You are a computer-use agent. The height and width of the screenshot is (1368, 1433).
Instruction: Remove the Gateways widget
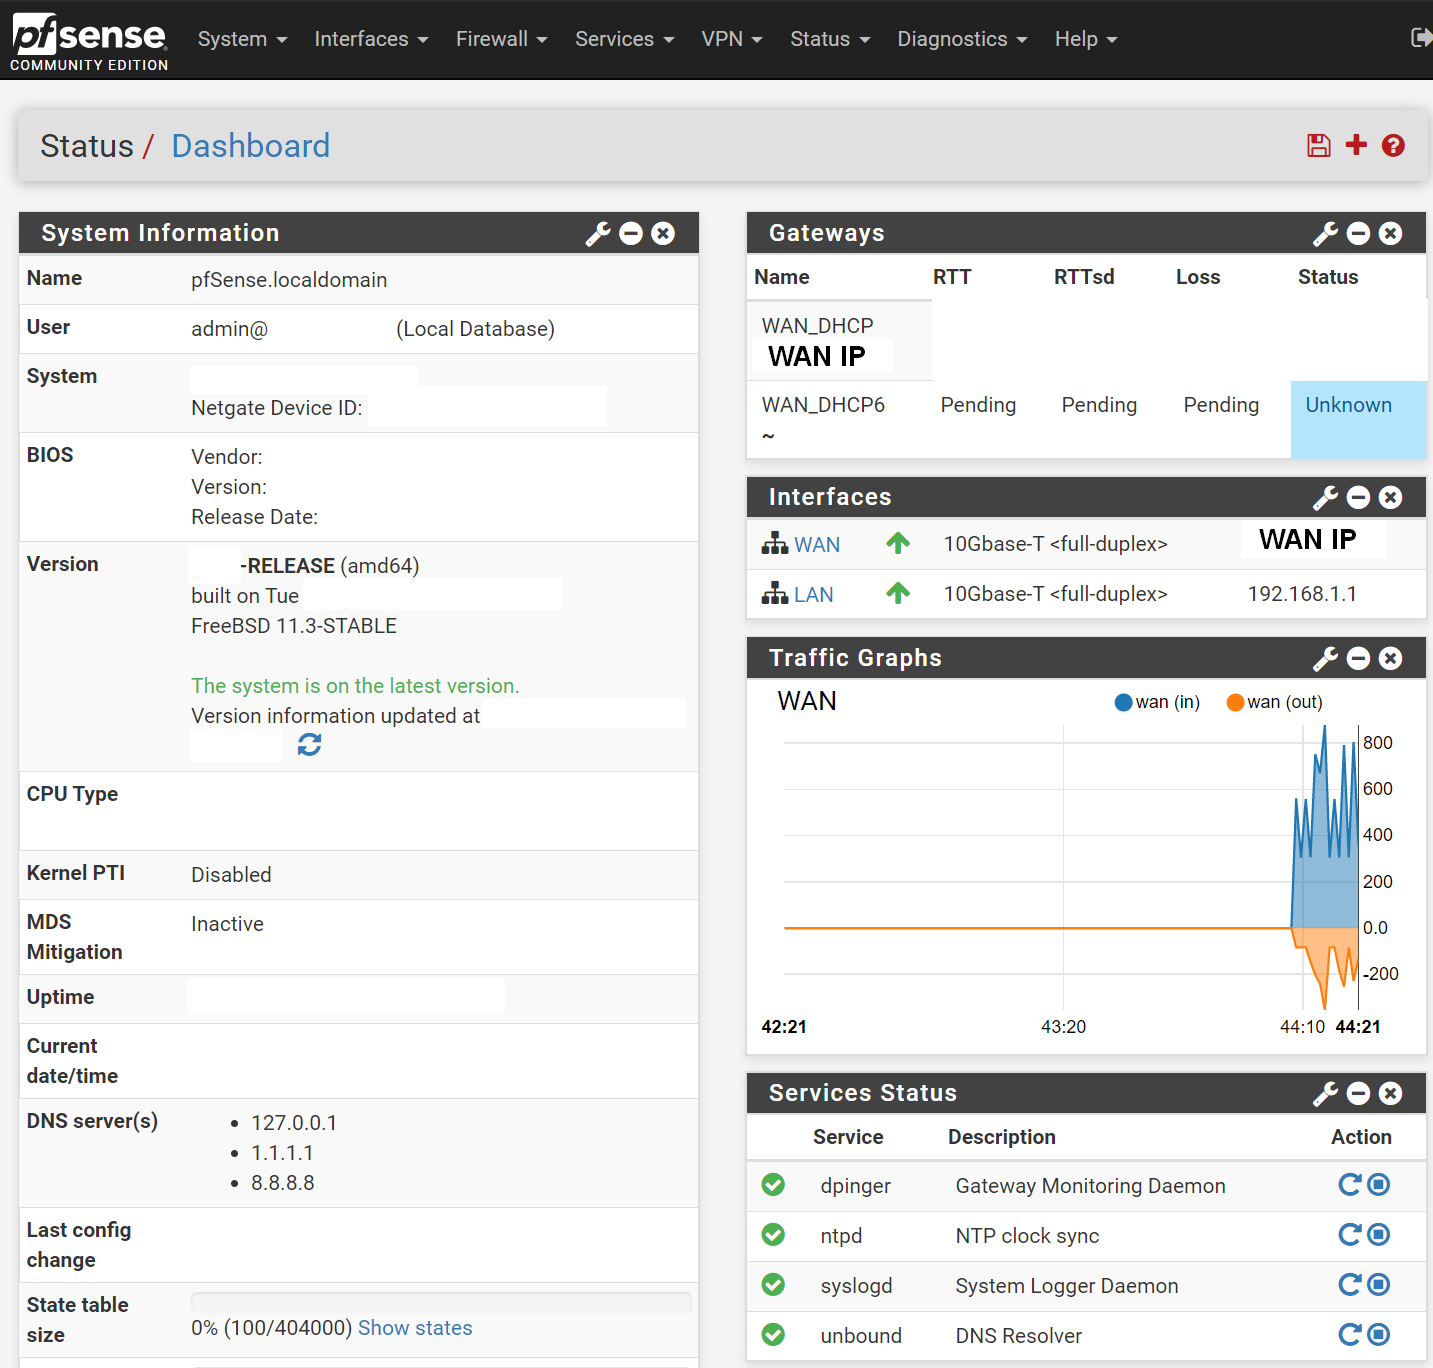coord(1390,234)
